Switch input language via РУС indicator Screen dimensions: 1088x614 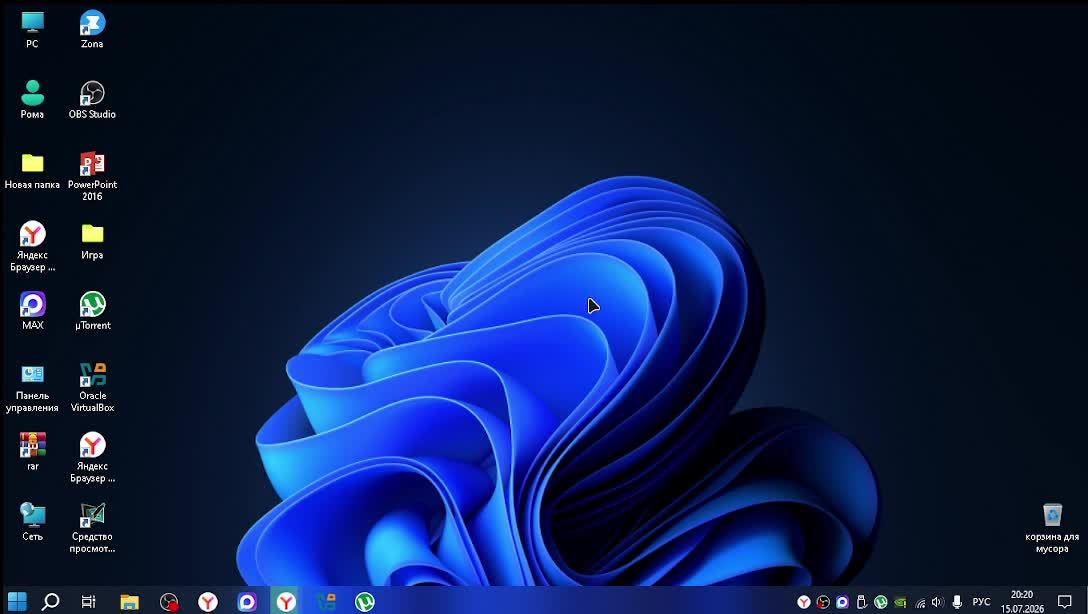point(981,602)
